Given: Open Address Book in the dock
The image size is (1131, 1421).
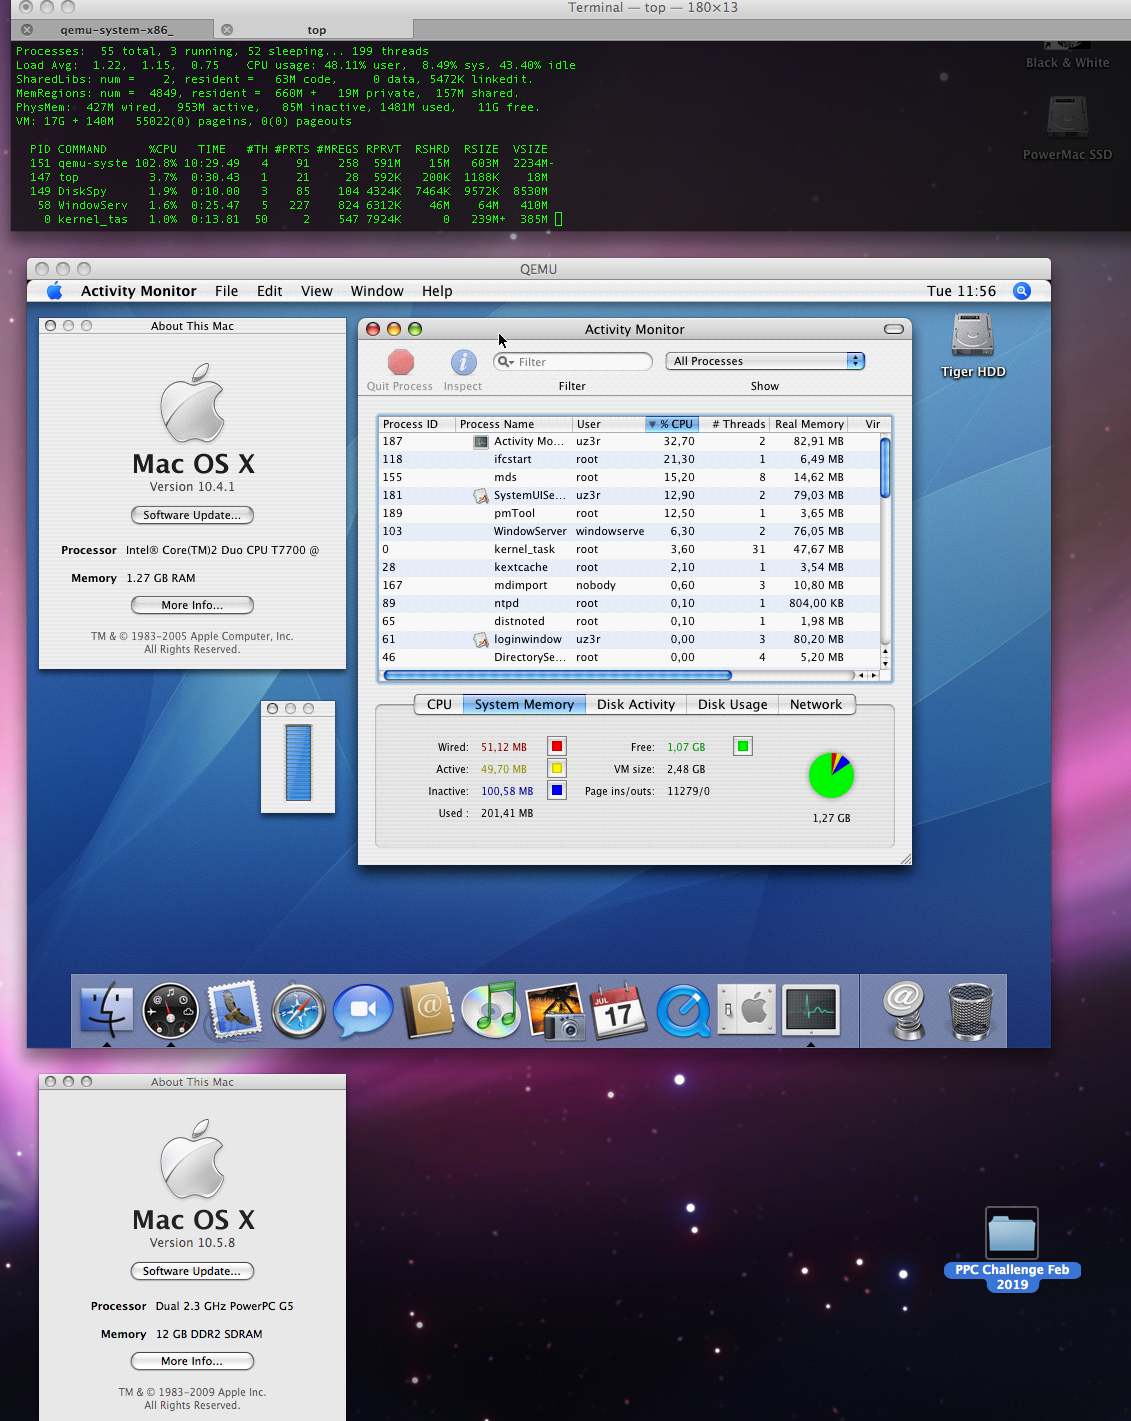Looking at the screenshot, I should [x=428, y=1010].
